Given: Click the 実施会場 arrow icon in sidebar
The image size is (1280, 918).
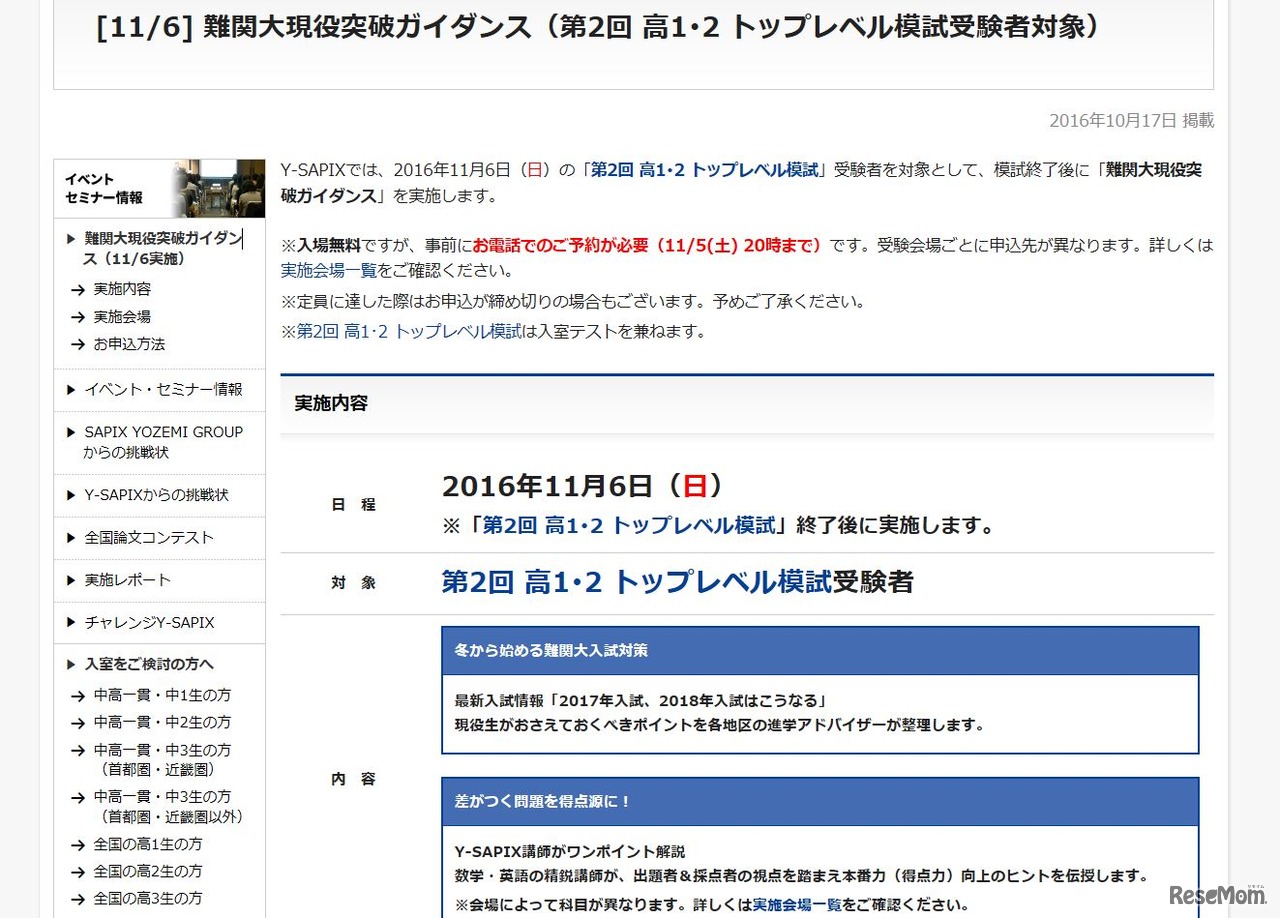Looking at the screenshot, I should click(78, 317).
